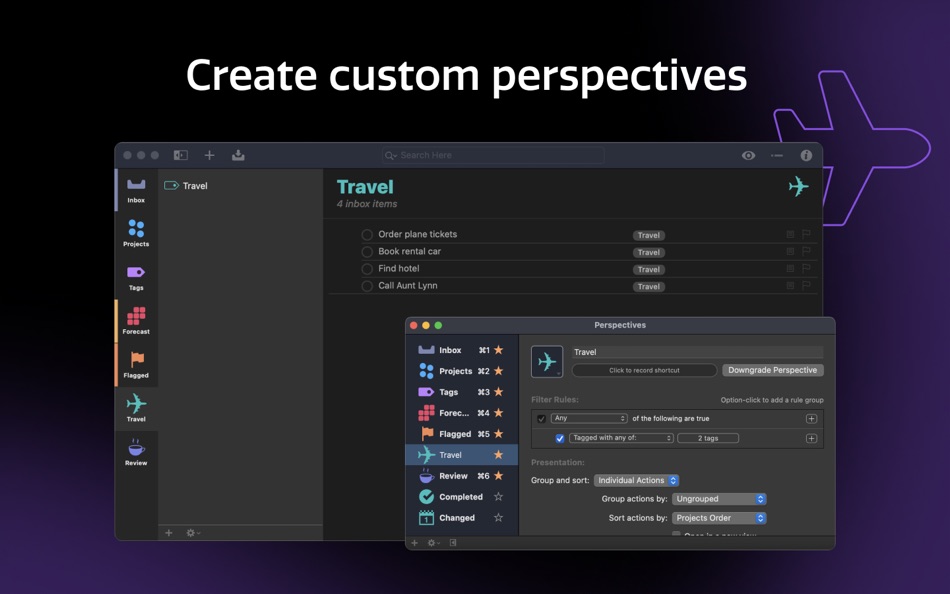Flag the 'Book rental car' item
Screen dimensions: 950x594
(806, 251)
